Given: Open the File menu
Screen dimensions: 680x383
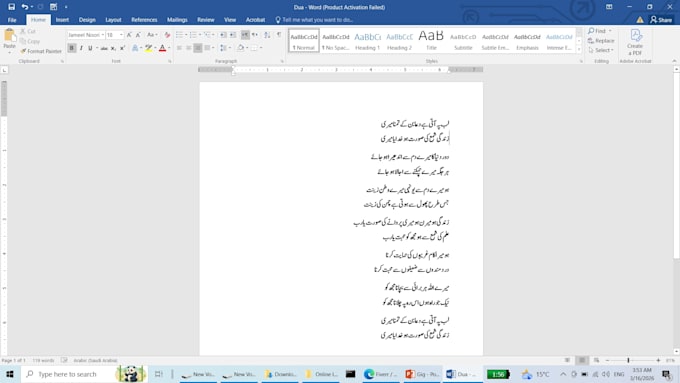Looking at the screenshot, I should pos(12,20).
